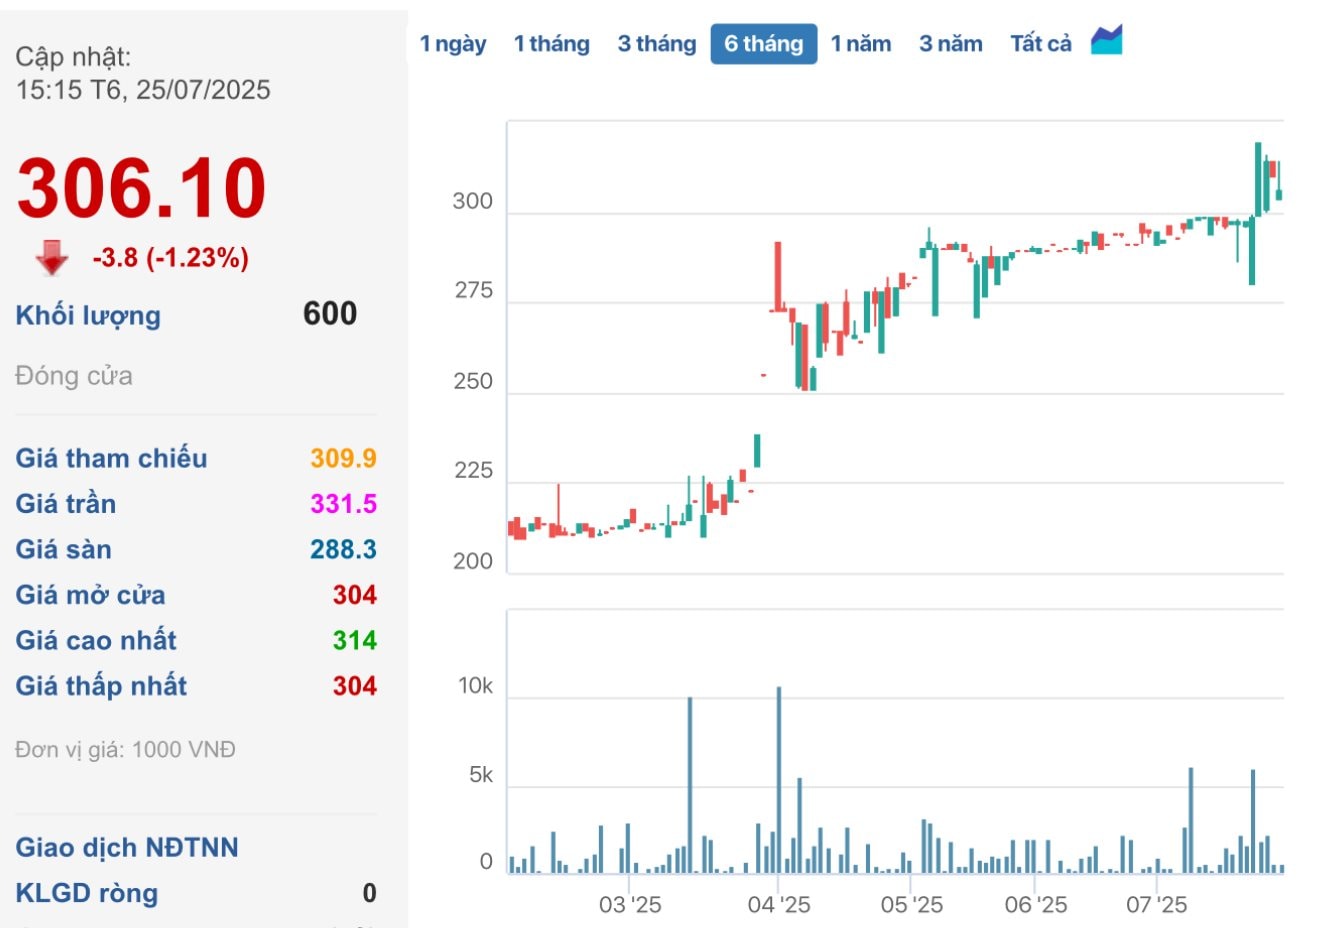The width and height of the screenshot is (1320, 928).
Task: Click the KLGD ròng label
Action: (87, 893)
